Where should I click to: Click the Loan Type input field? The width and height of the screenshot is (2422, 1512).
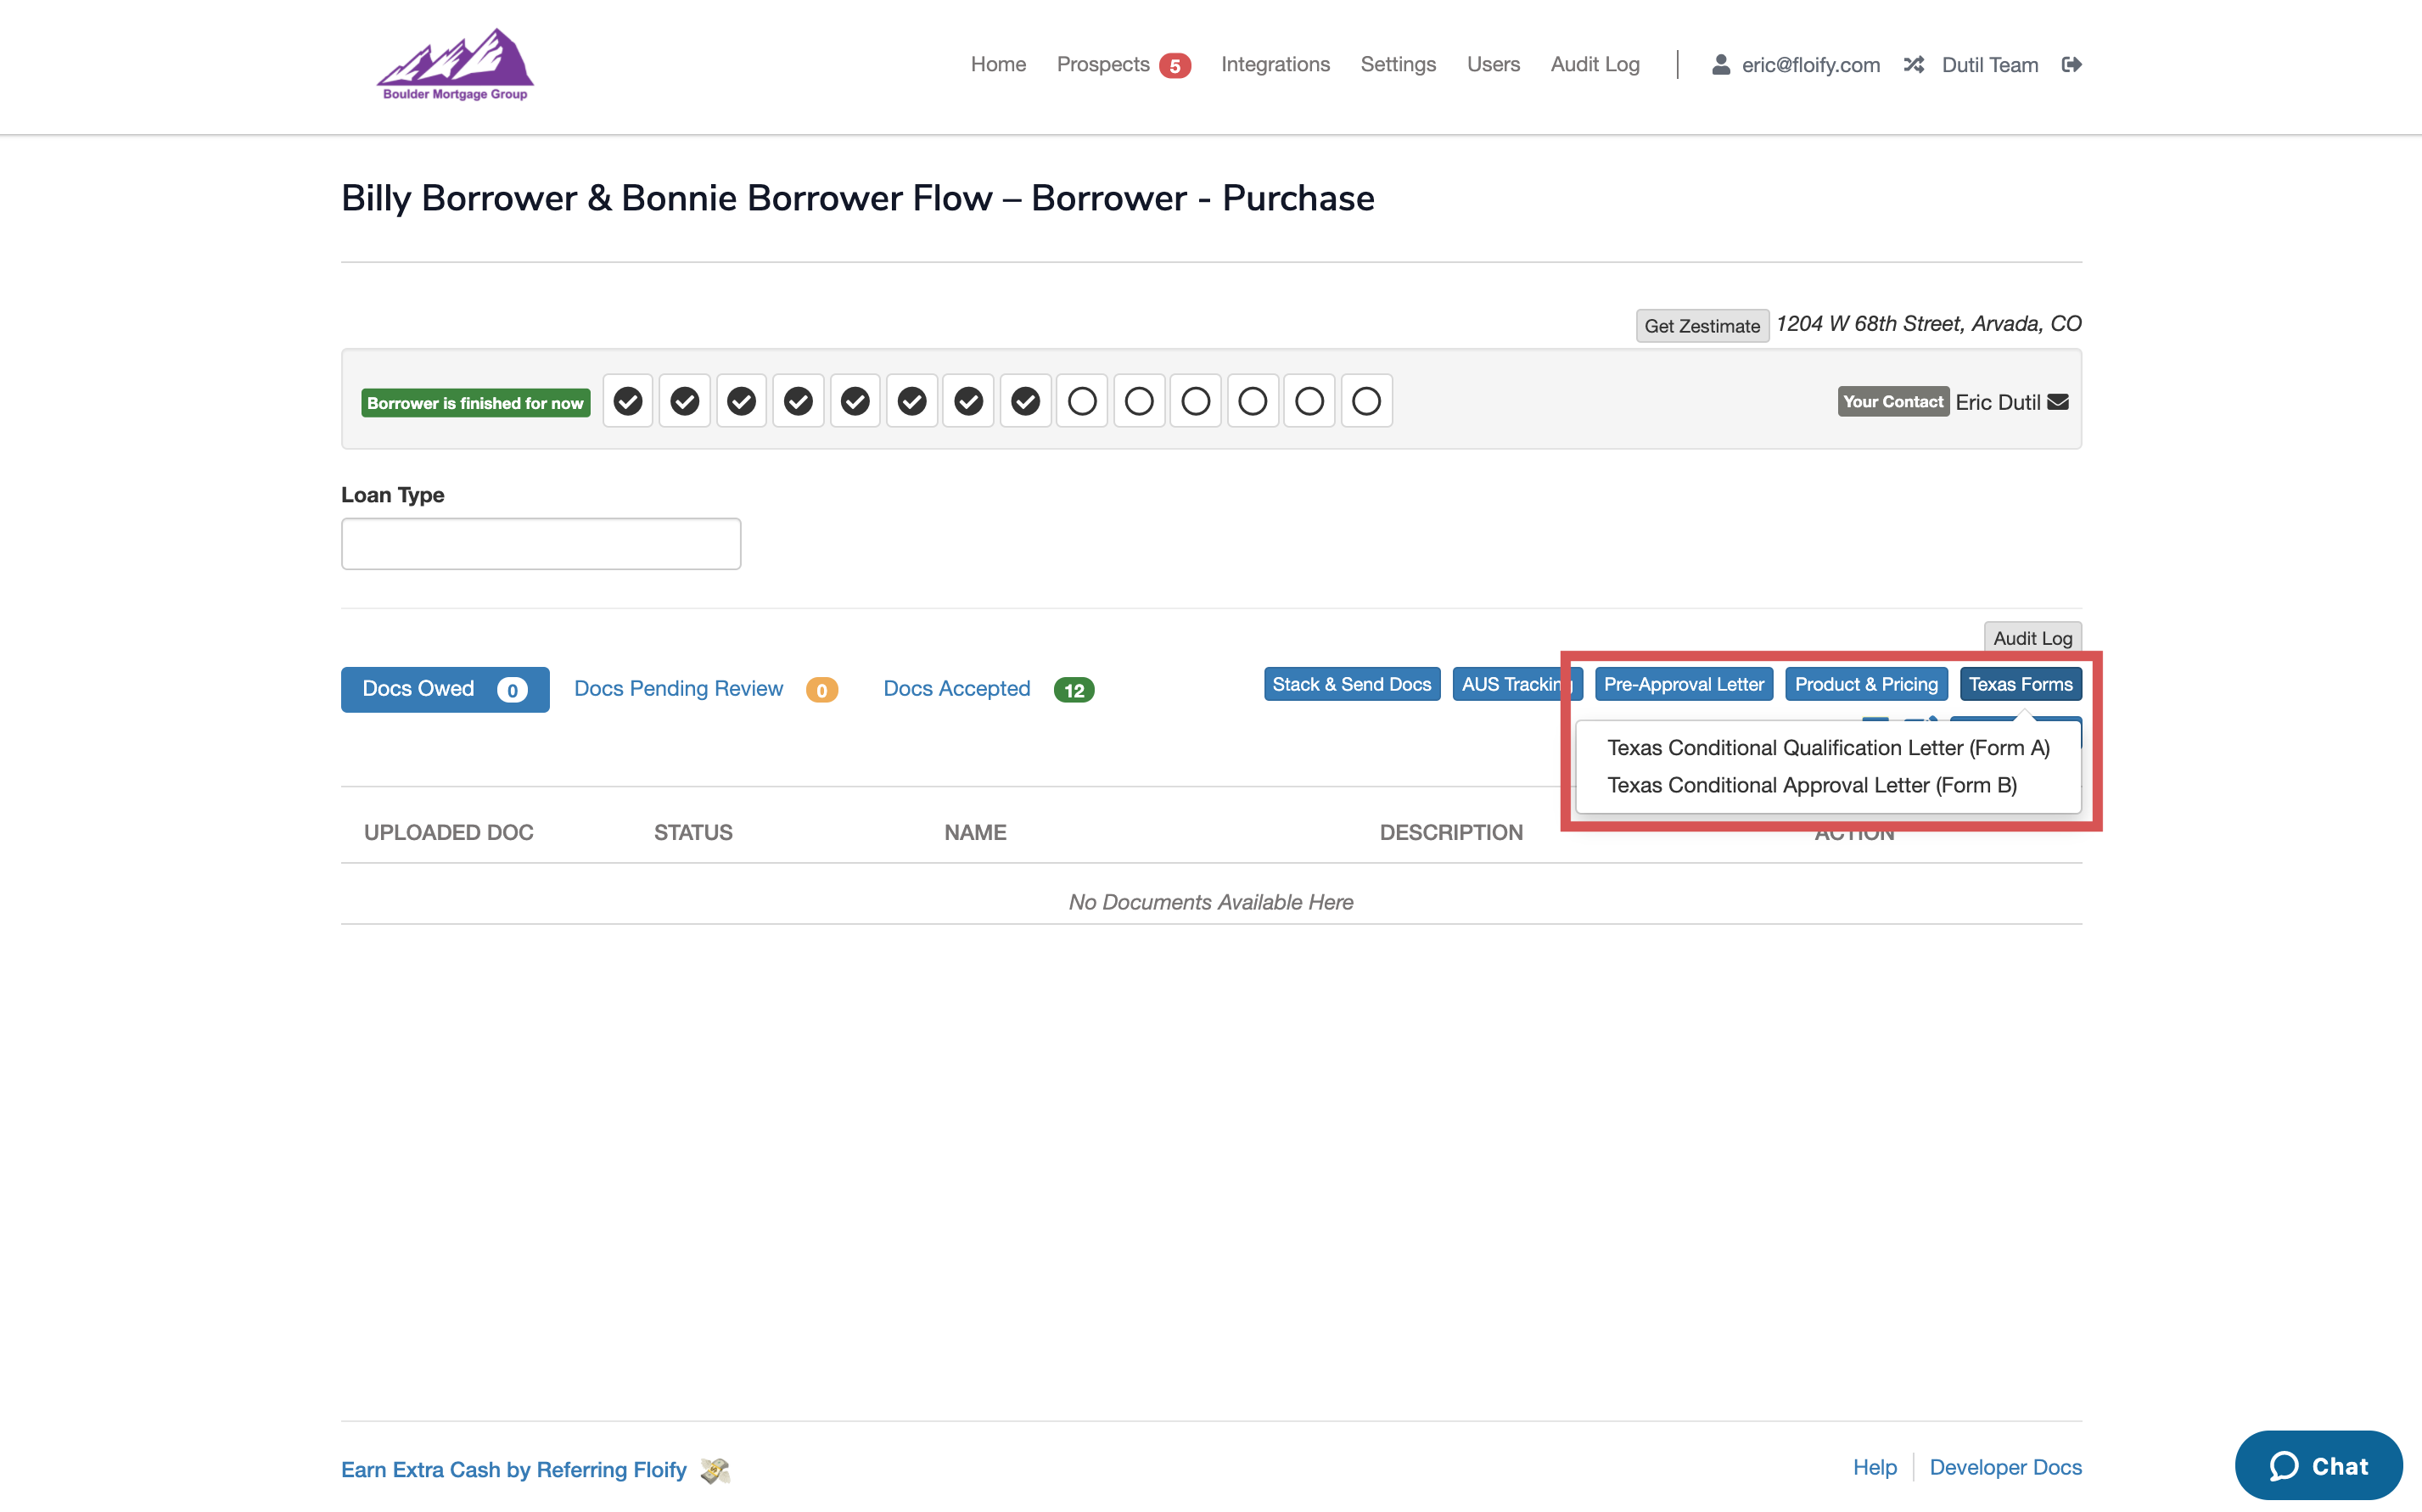point(541,544)
